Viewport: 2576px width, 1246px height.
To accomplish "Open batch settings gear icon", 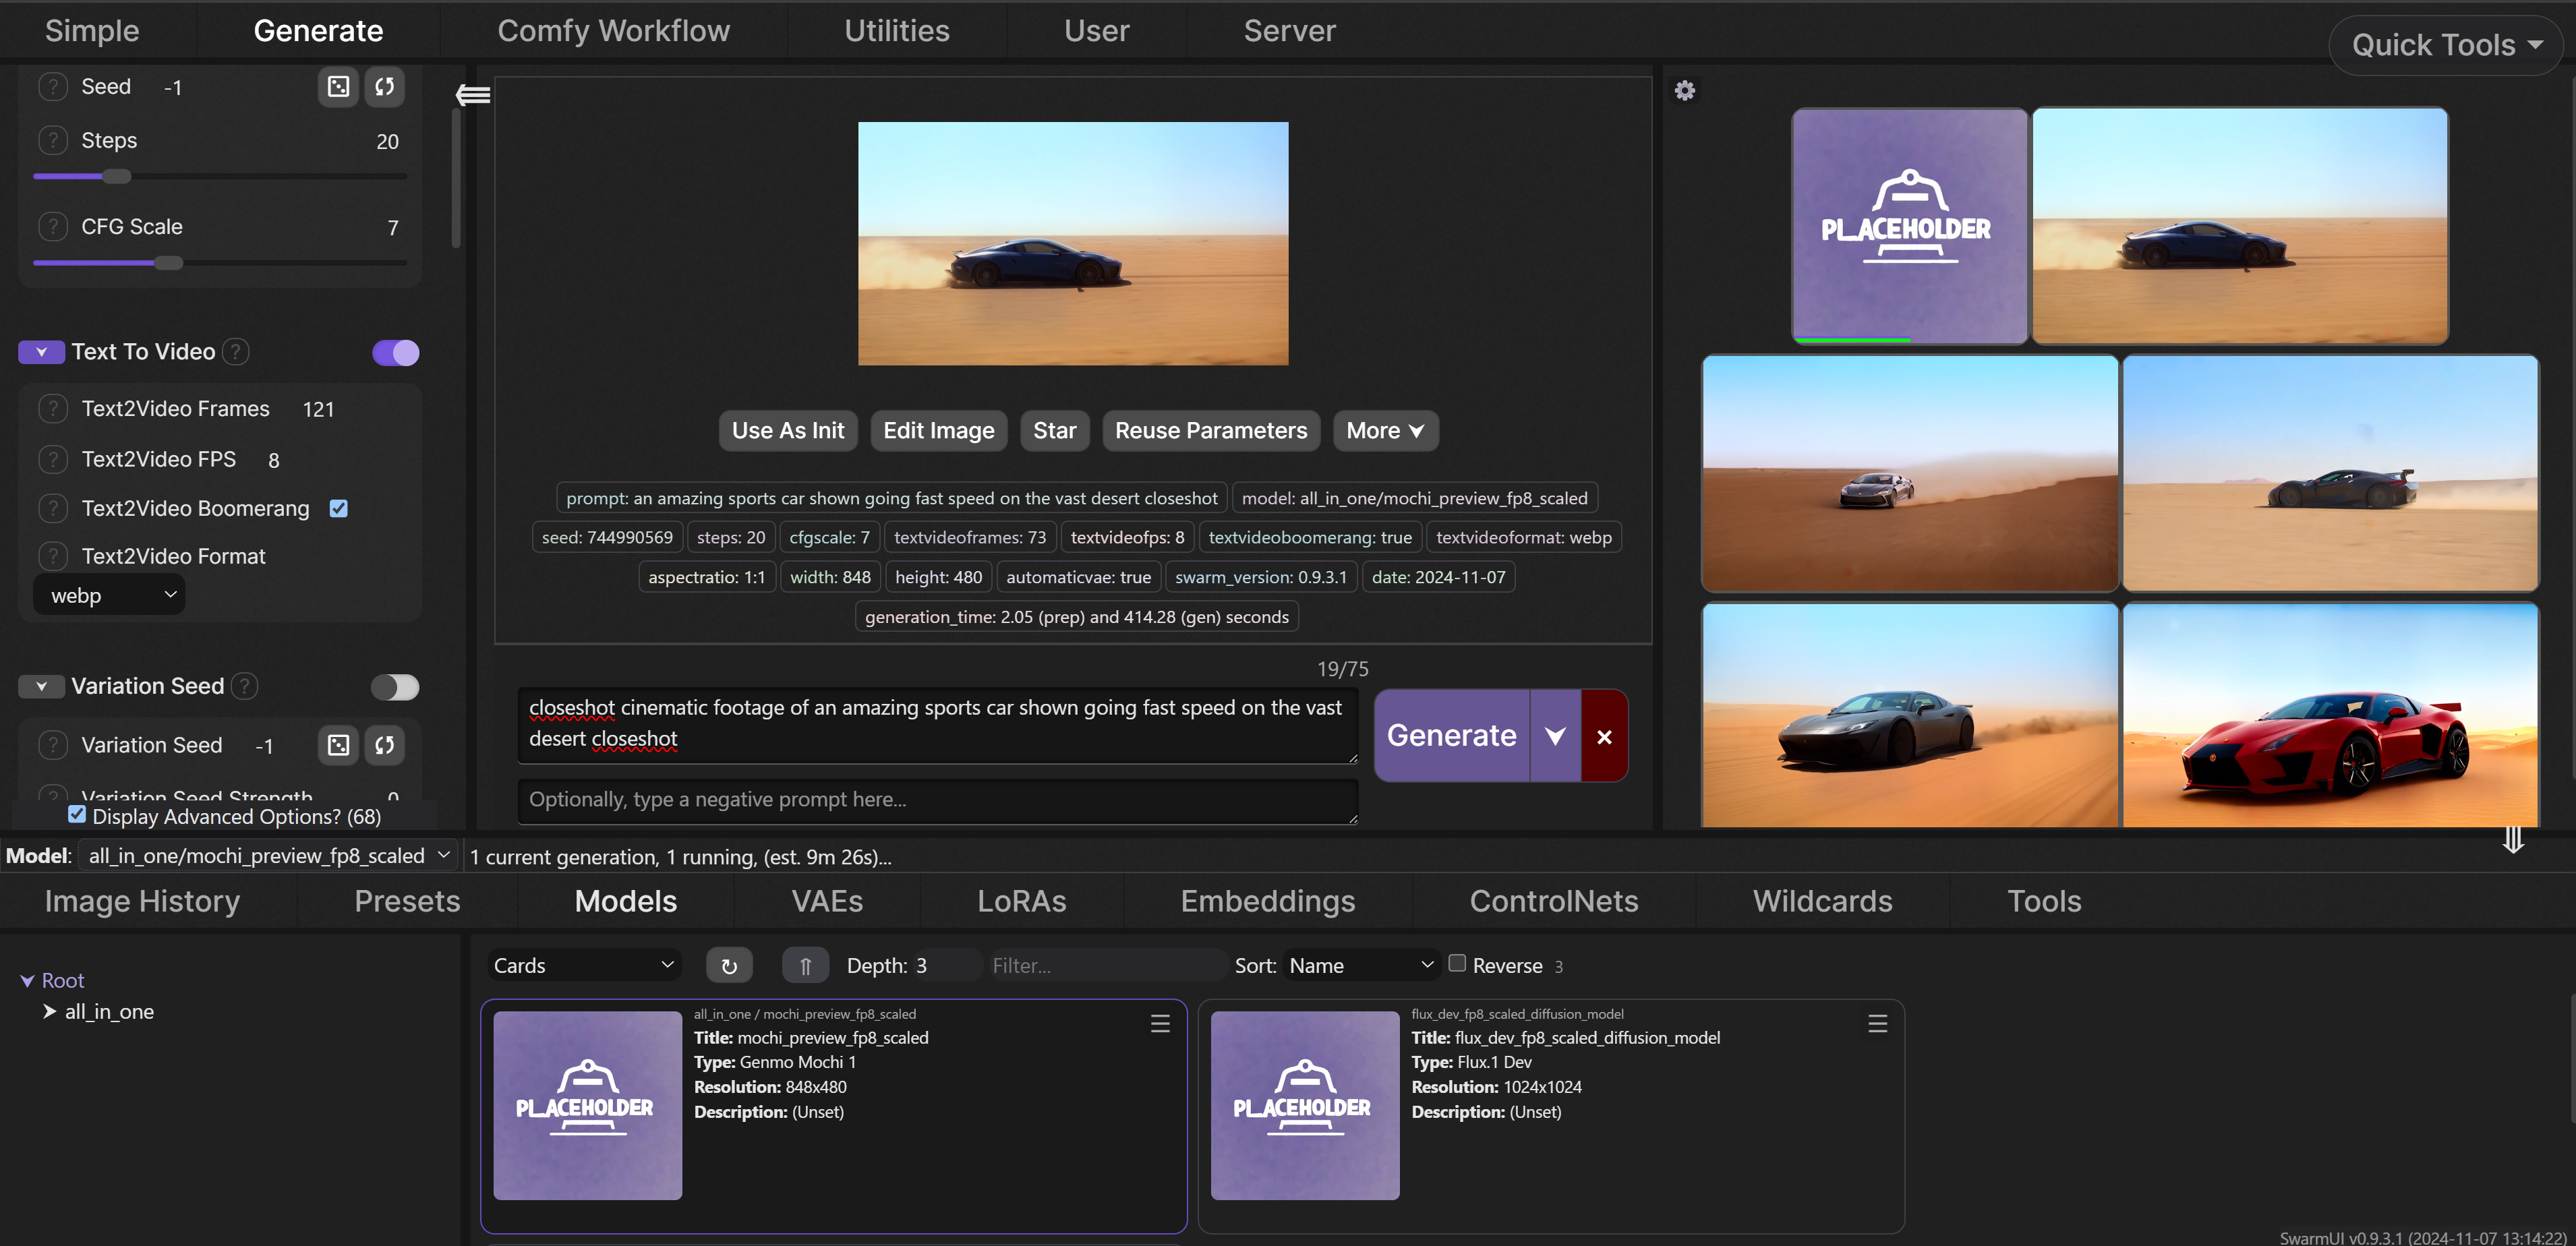I will tap(1684, 91).
